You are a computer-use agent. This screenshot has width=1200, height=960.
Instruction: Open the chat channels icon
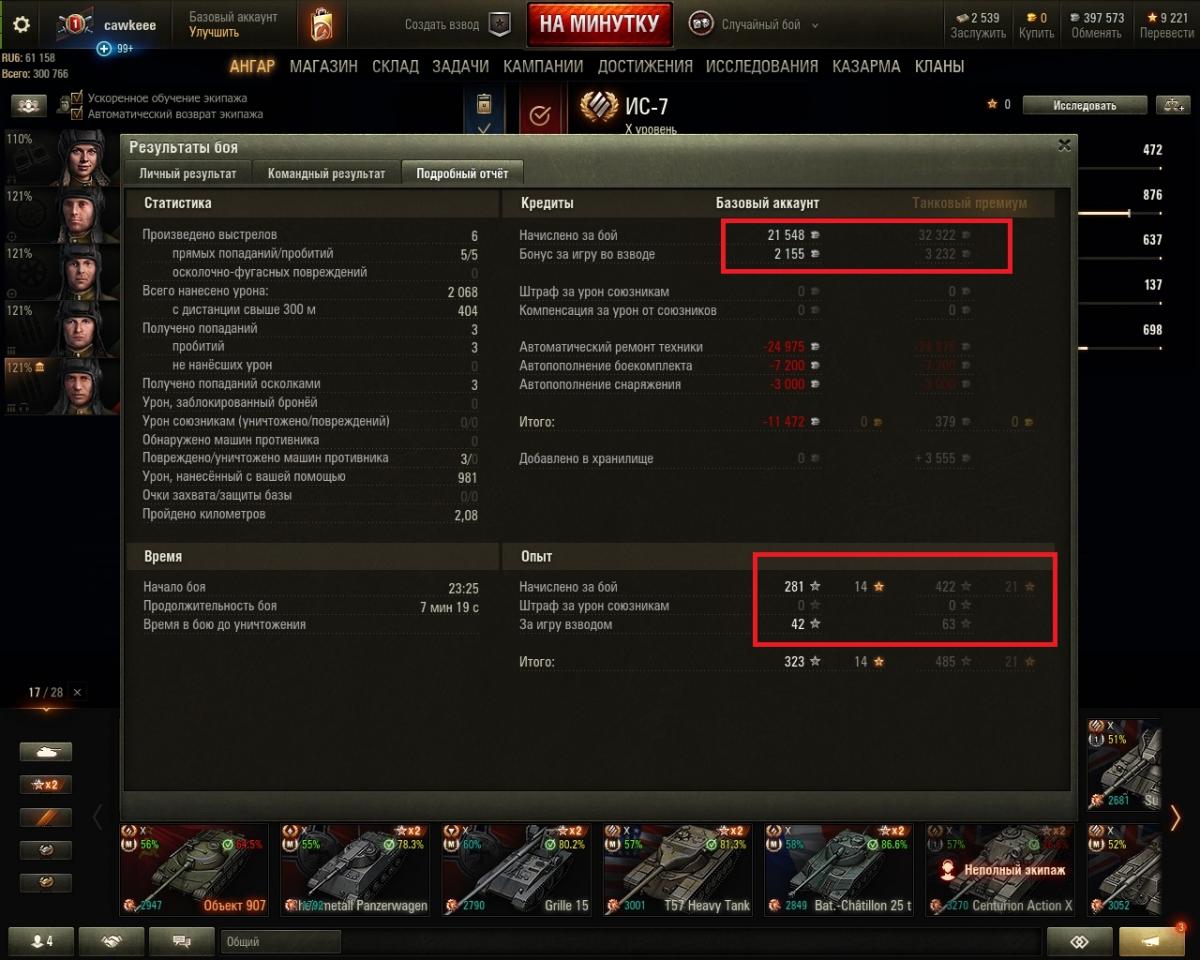(x=182, y=941)
